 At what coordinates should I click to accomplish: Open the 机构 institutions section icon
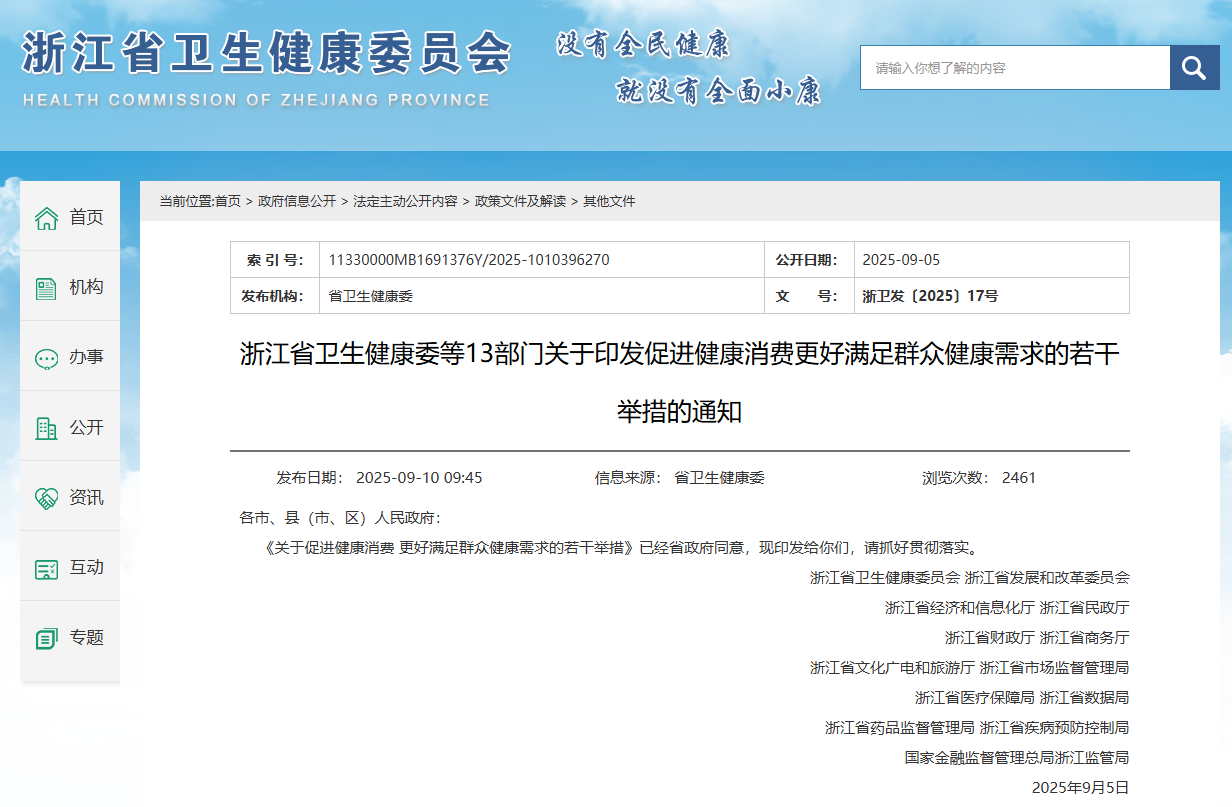(44, 287)
